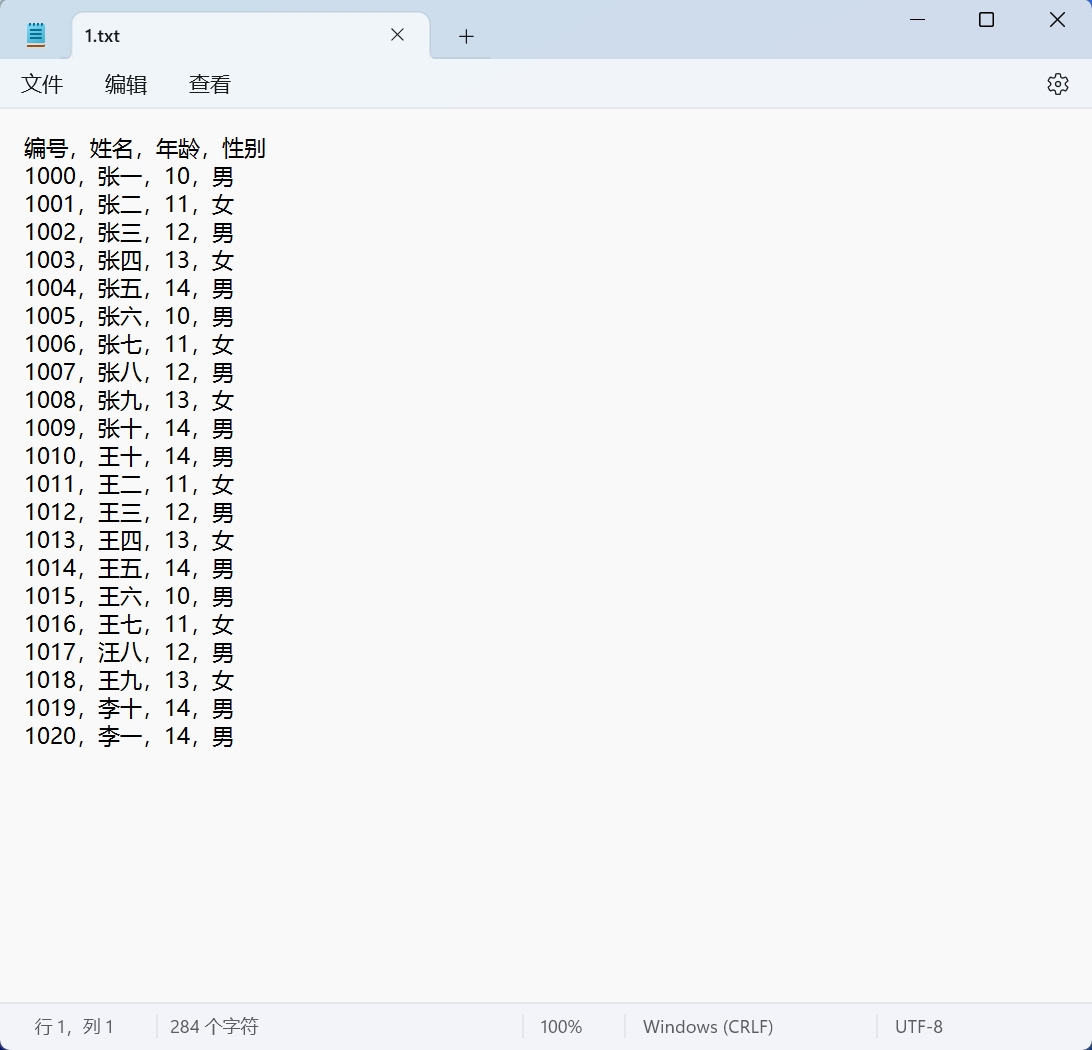Image resolution: width=1092 pixels, height=1050 pixels.
Task: Click the 284 个字符 character count
Action: tap(213, 1026)
